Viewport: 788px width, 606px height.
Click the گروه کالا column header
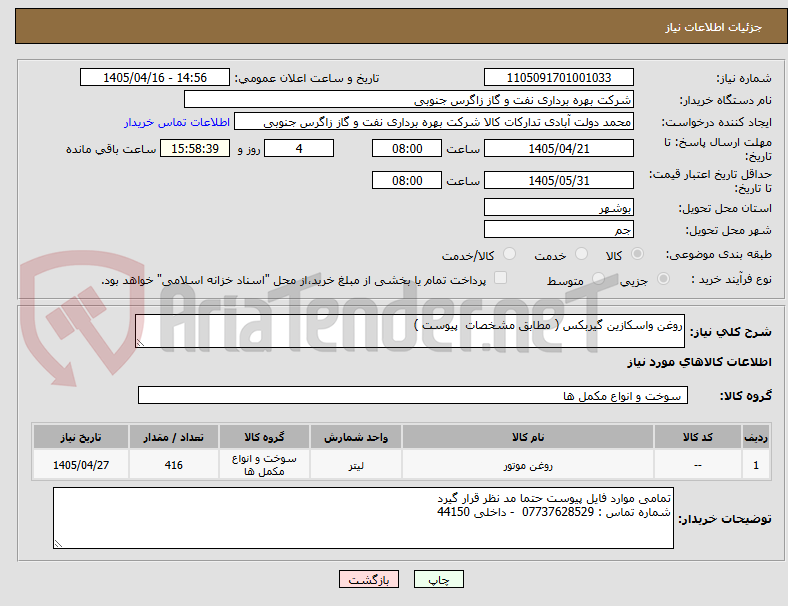click(264, 437)
